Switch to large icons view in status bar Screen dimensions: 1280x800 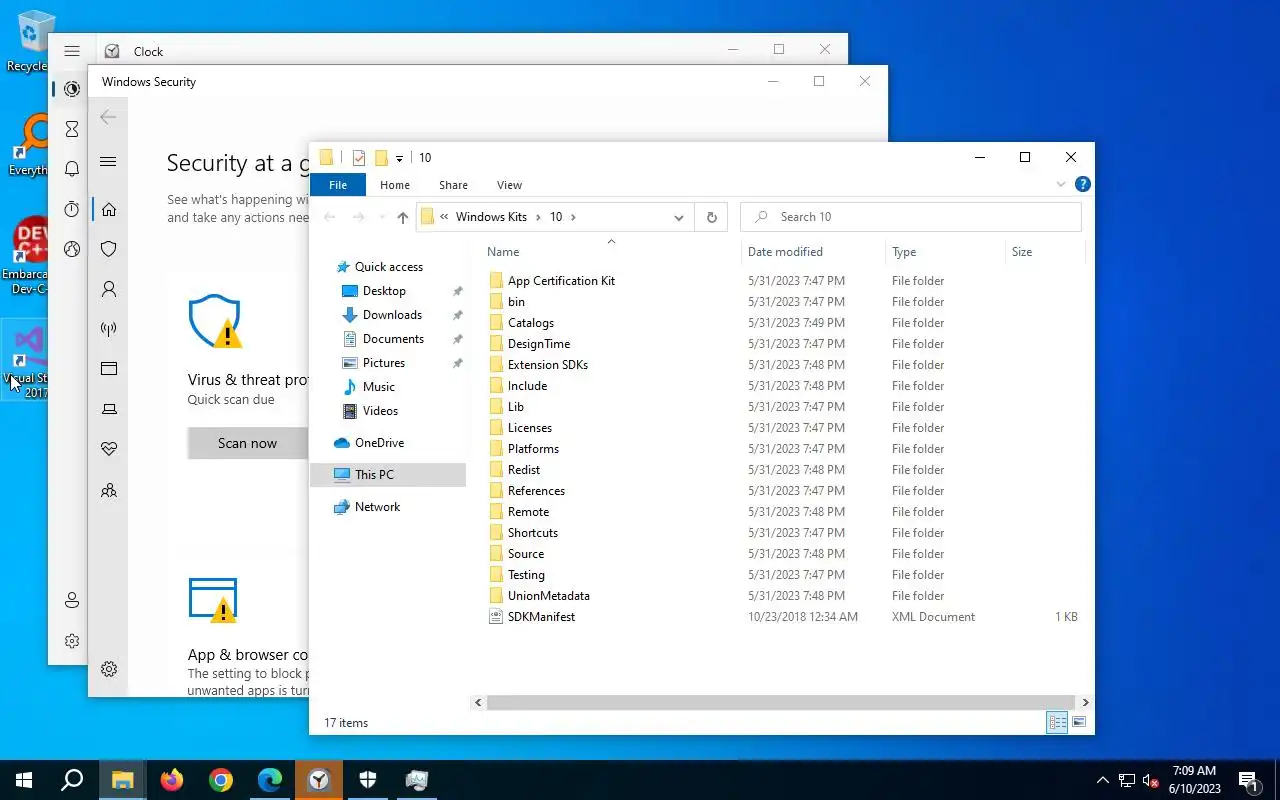[1079, 722]
